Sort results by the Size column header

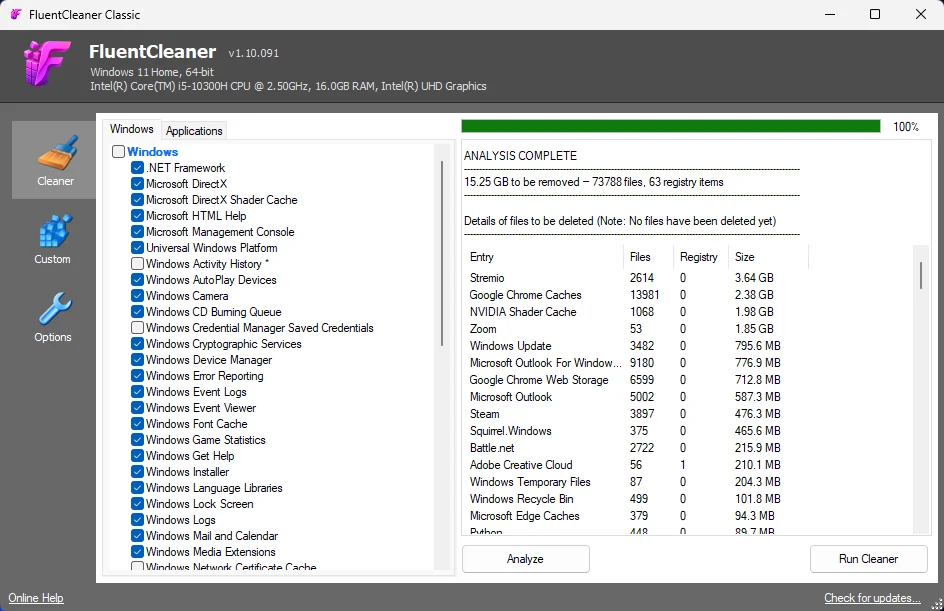(768, 257)
